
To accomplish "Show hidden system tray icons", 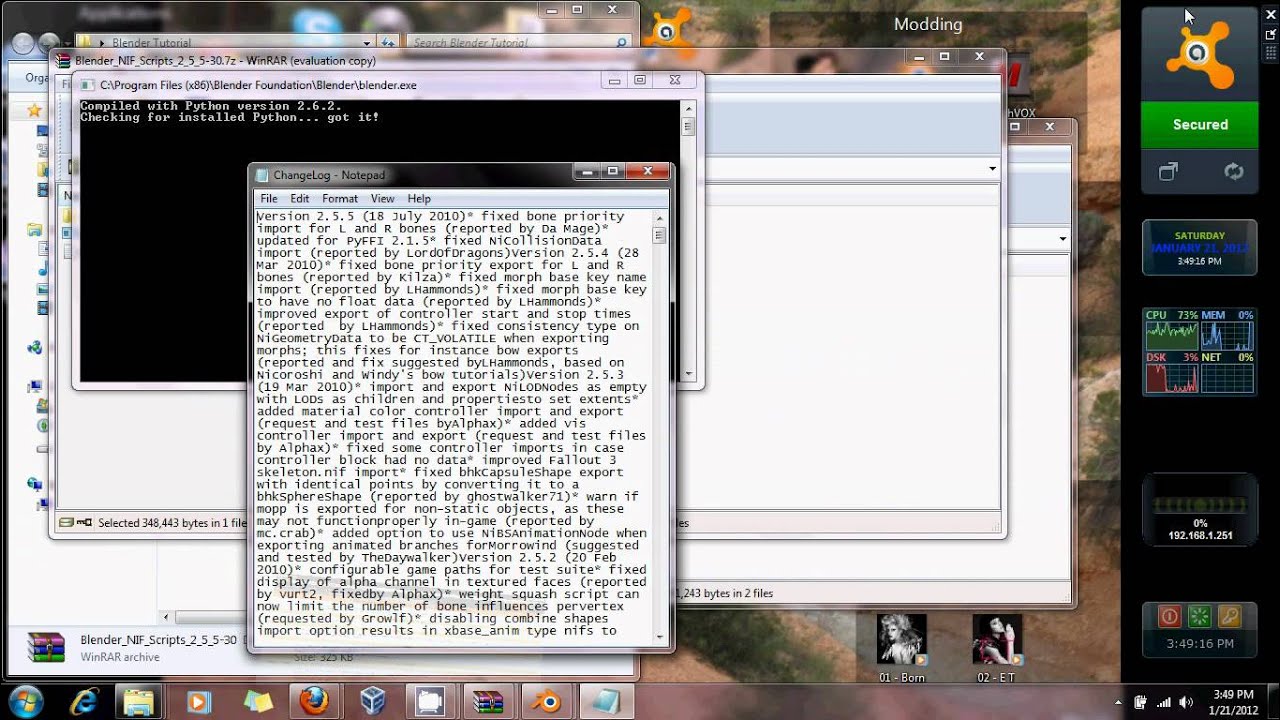I will [x=1118, y=701].
